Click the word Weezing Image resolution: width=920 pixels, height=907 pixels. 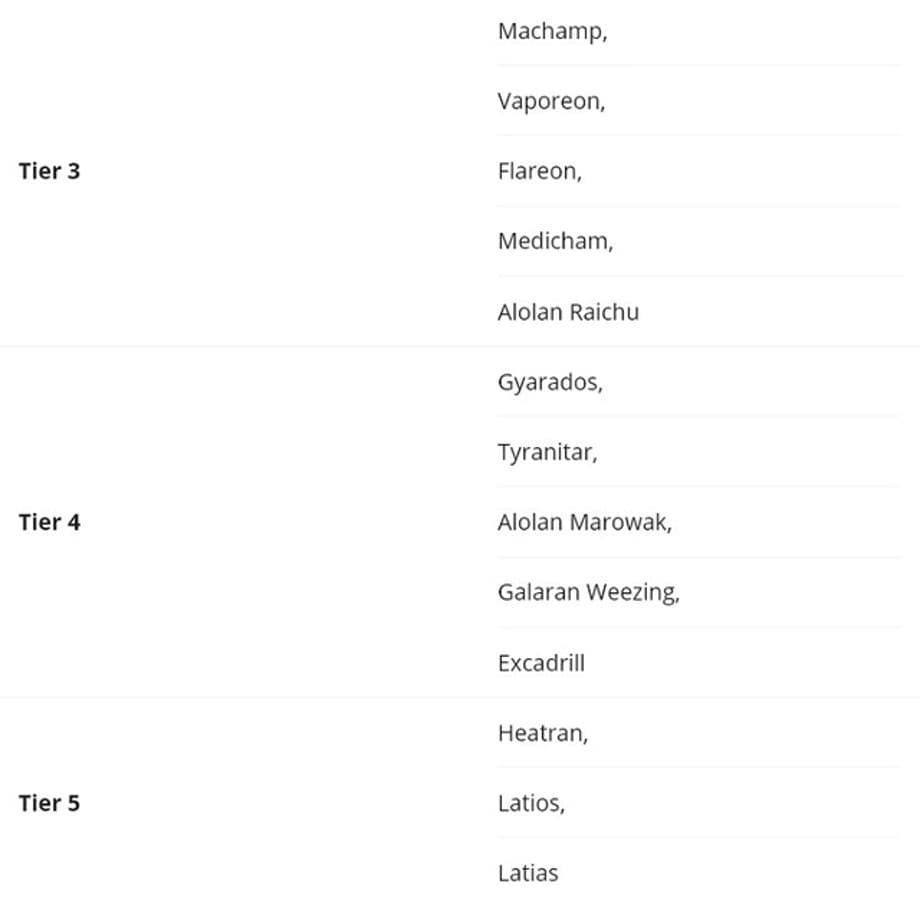click(632, 592)
